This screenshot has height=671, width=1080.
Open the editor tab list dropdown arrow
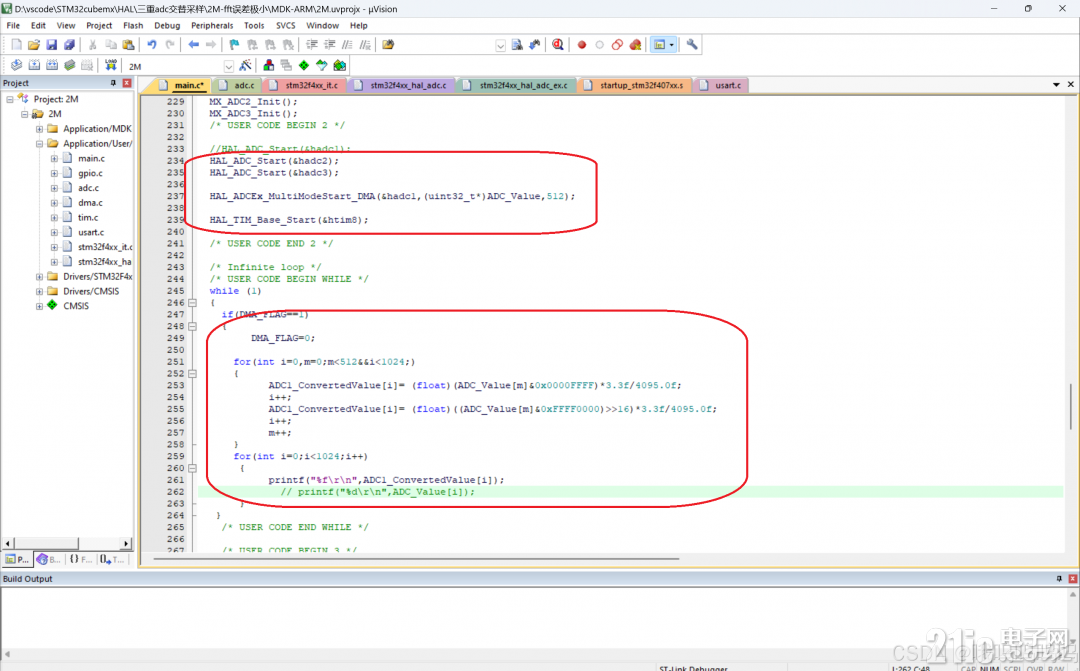coord(1056,85)
